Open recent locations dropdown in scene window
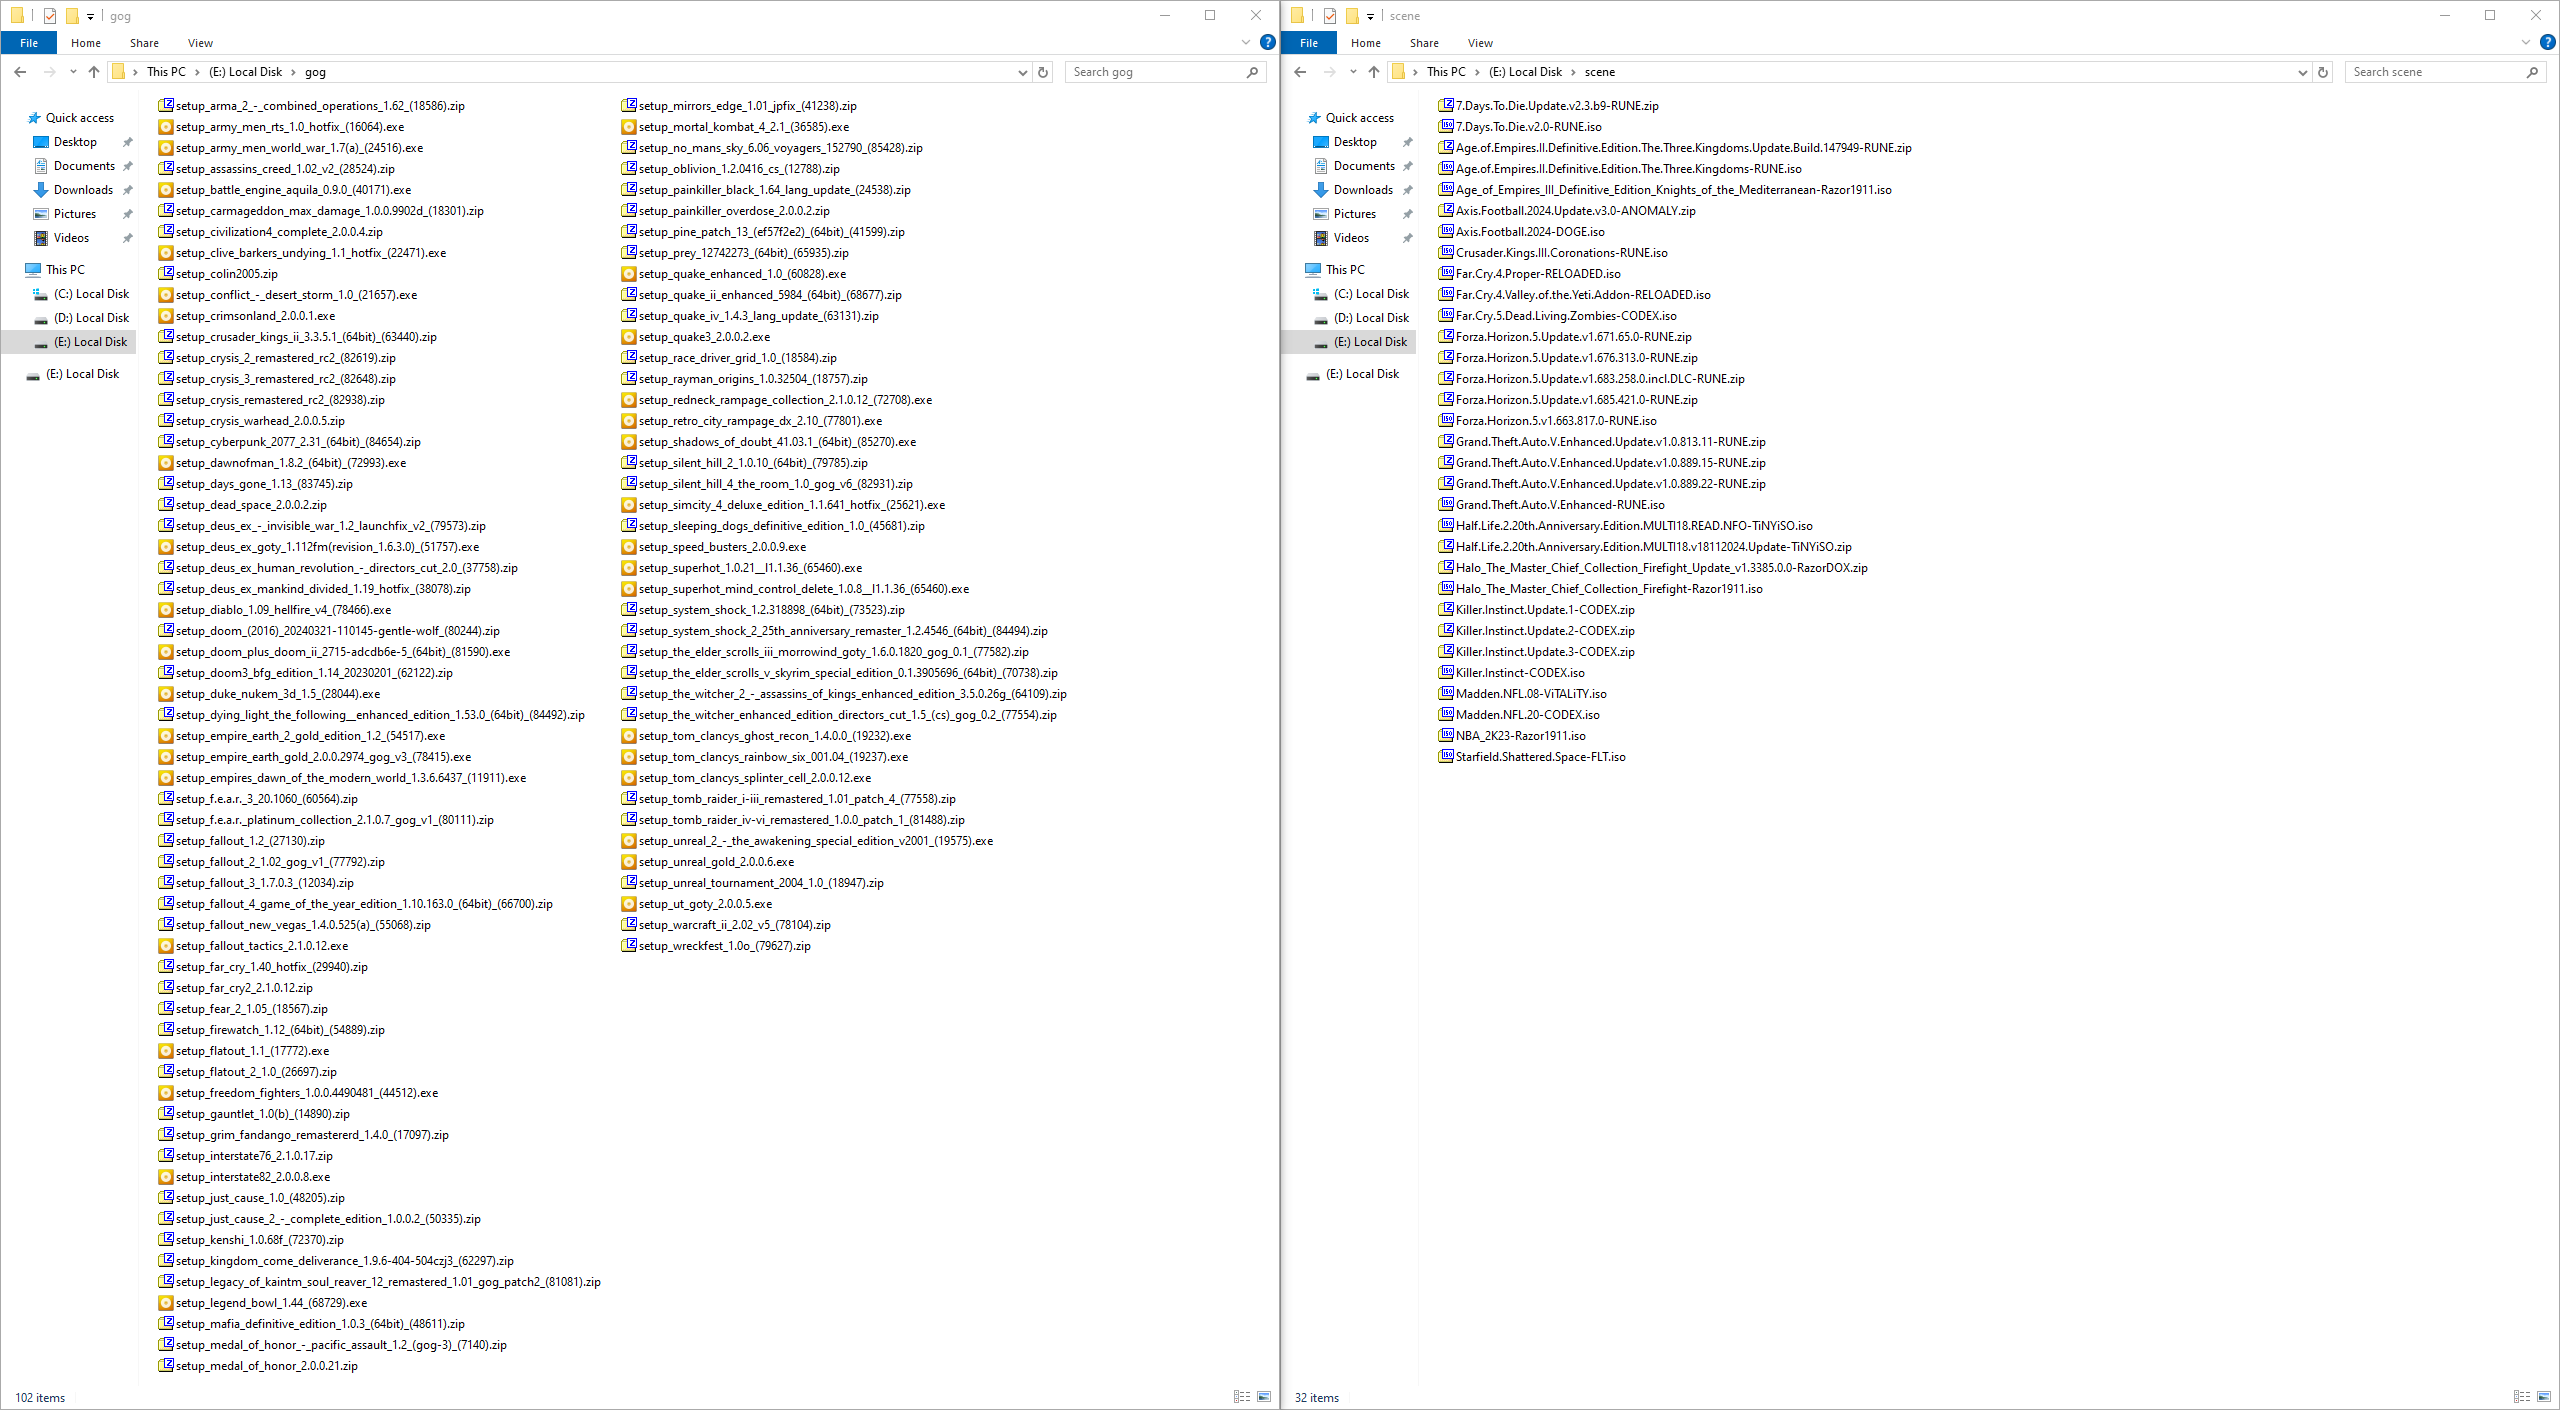Viewport: 2560px width, 1410px height. 1353,72
